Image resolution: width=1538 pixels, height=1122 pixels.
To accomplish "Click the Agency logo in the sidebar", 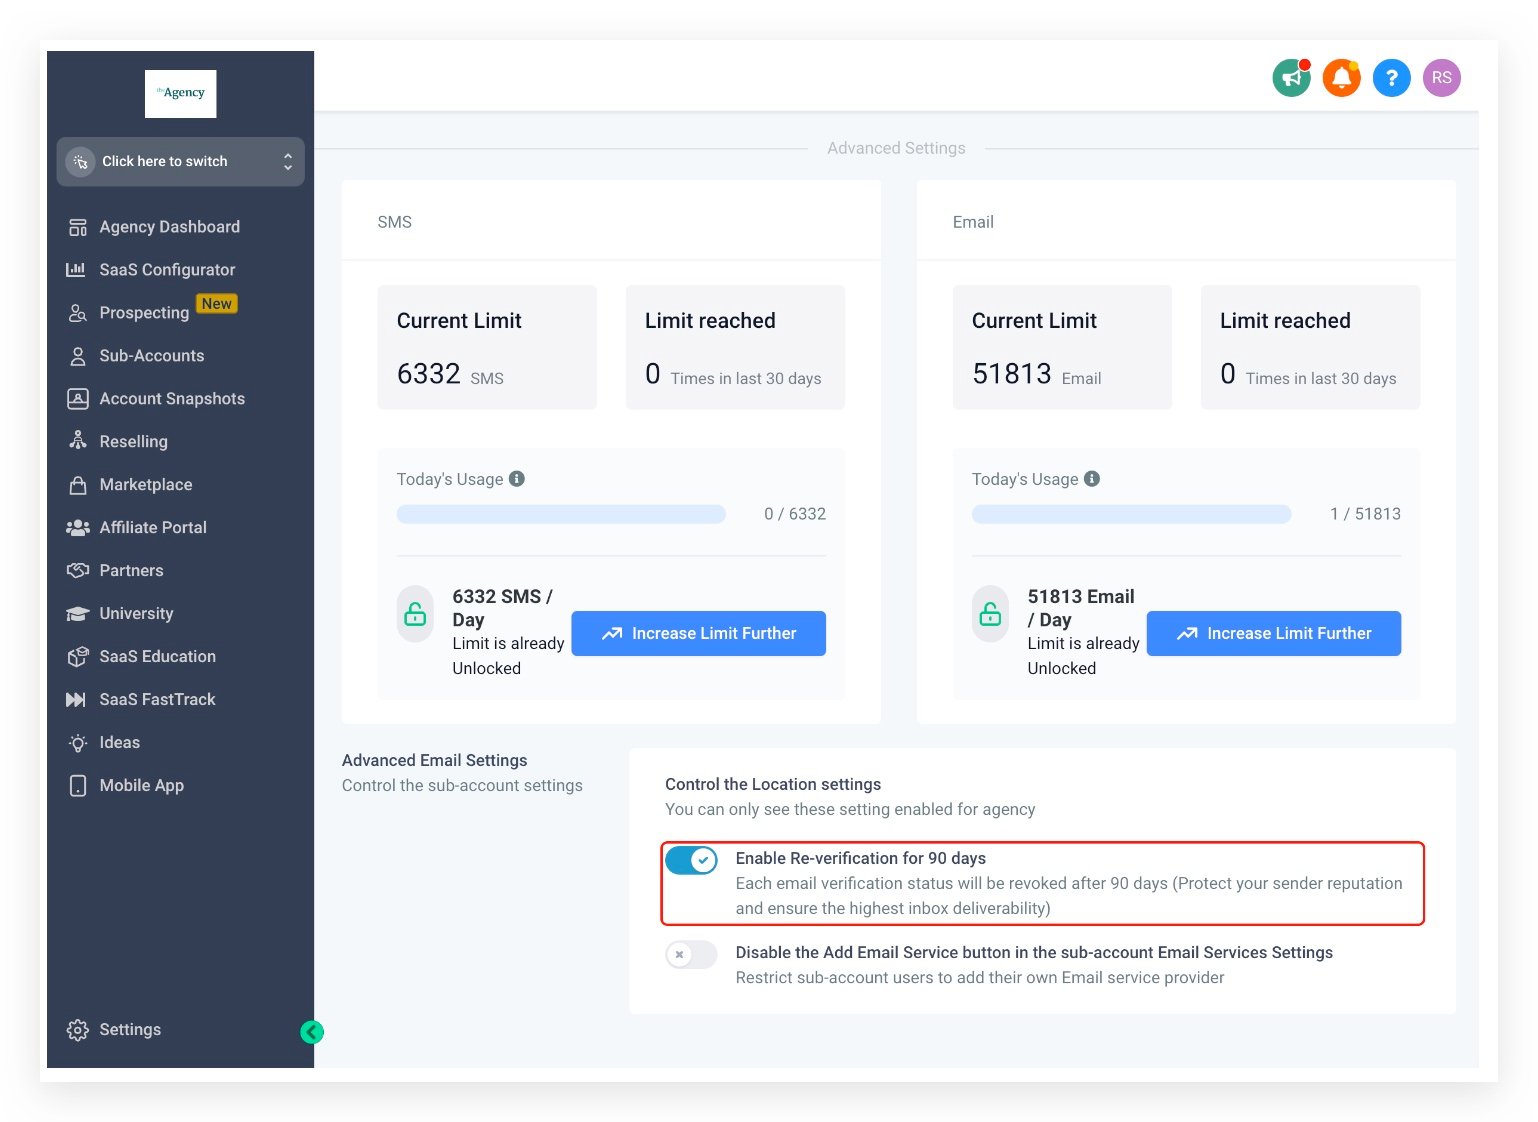I will 181,94.
